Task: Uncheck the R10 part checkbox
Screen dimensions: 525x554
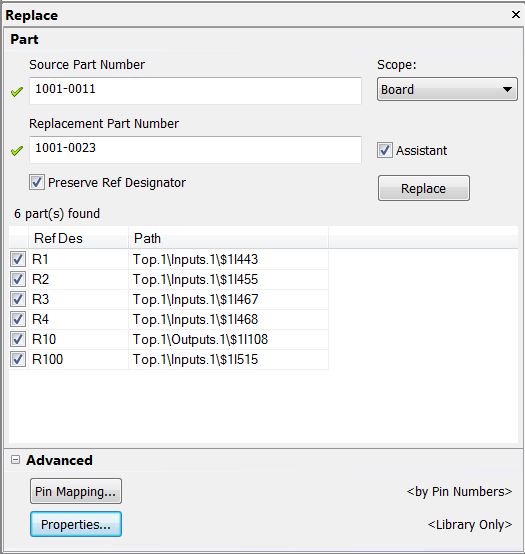Action: 18,339
